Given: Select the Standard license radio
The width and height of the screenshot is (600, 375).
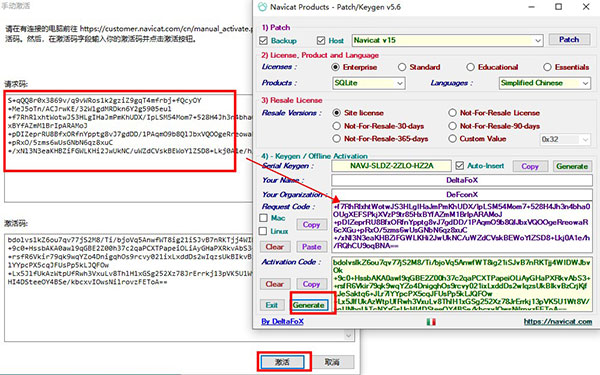Looking at the screenshot, I should coord(401,67).
